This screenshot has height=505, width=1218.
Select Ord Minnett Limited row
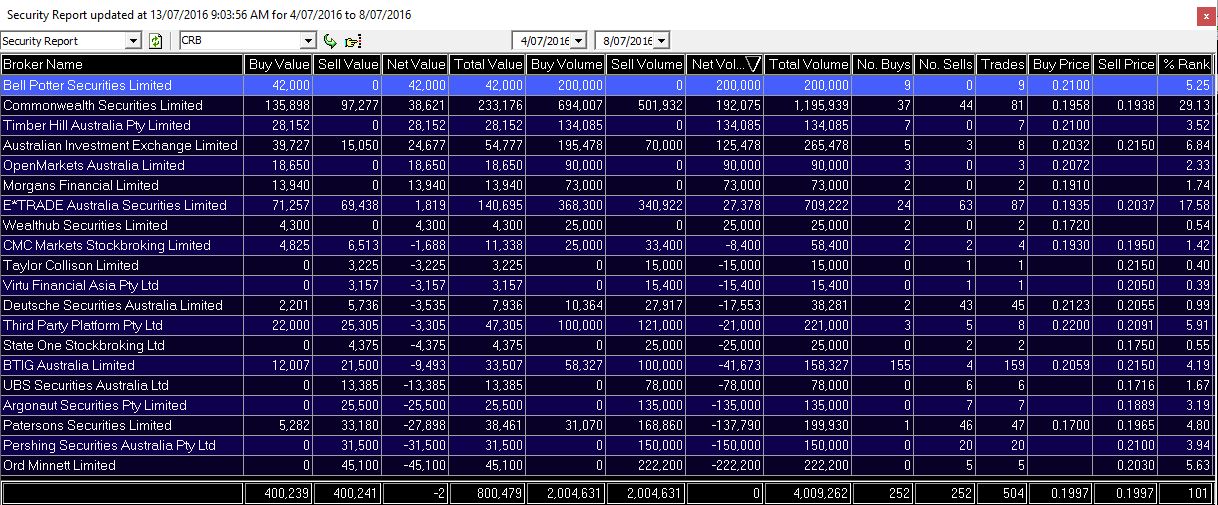tap(608, 466)
